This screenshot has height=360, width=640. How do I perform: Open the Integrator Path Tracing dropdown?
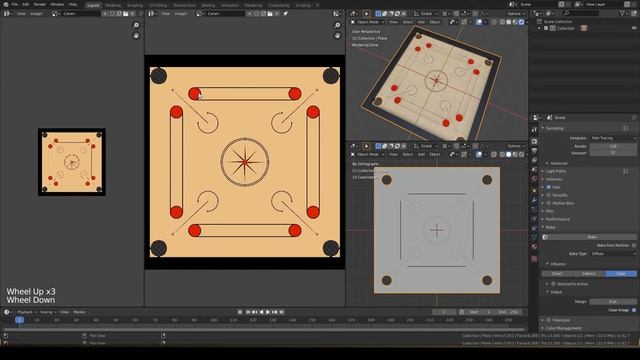(x=613, y=138)
